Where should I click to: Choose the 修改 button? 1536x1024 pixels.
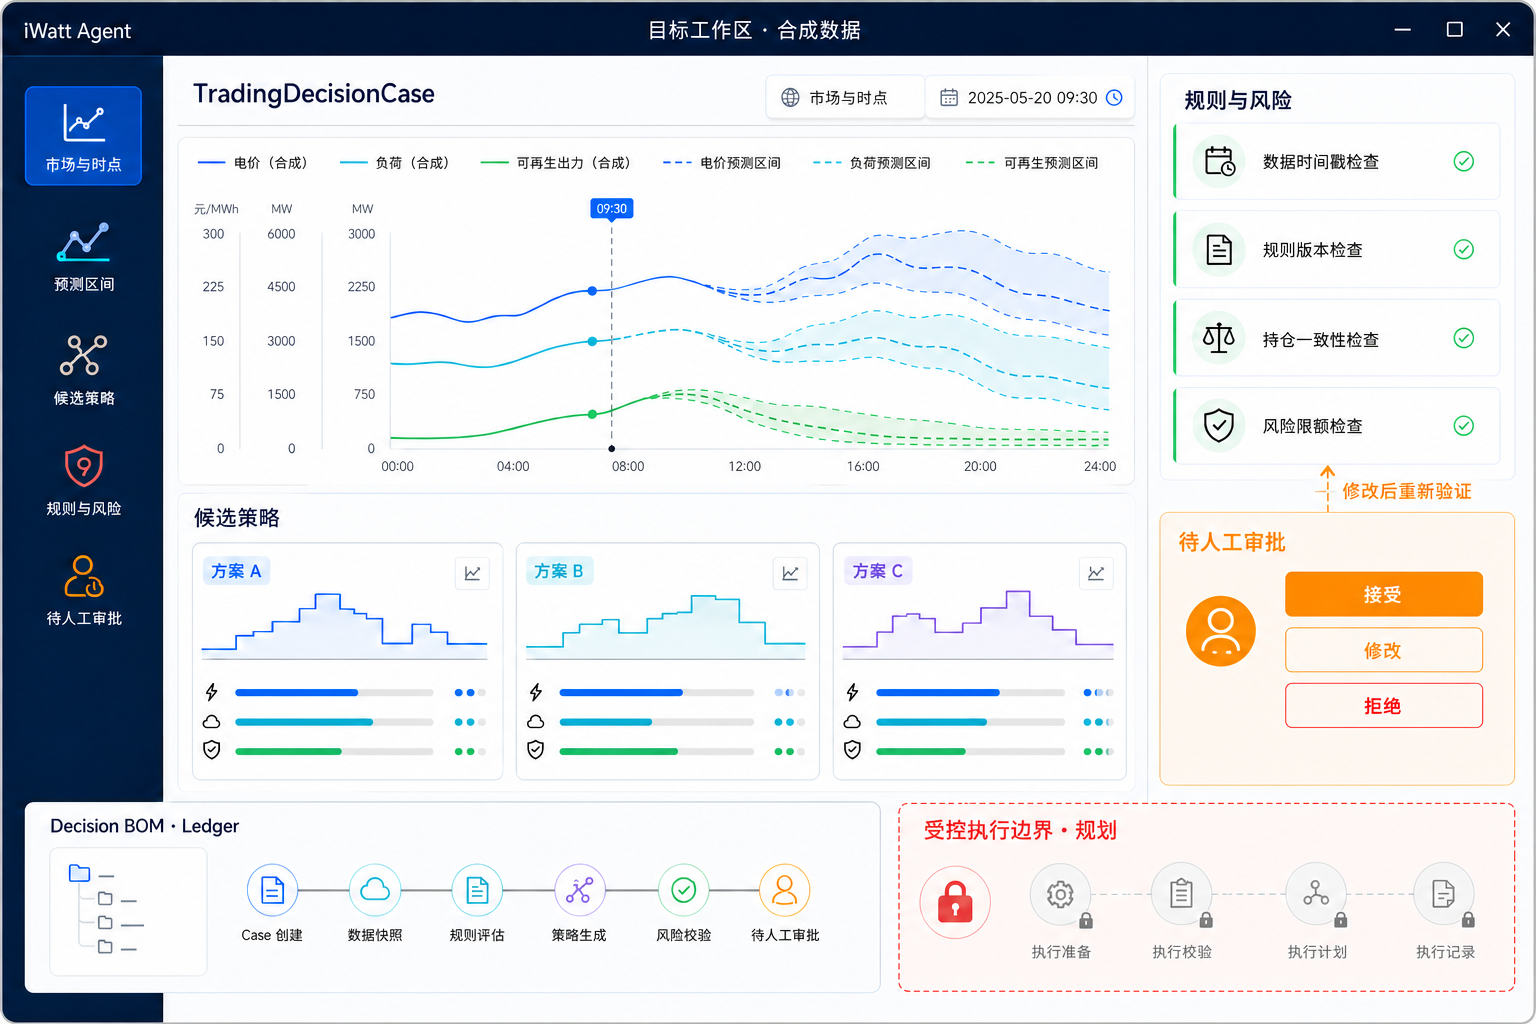(x=1383, y=650)
